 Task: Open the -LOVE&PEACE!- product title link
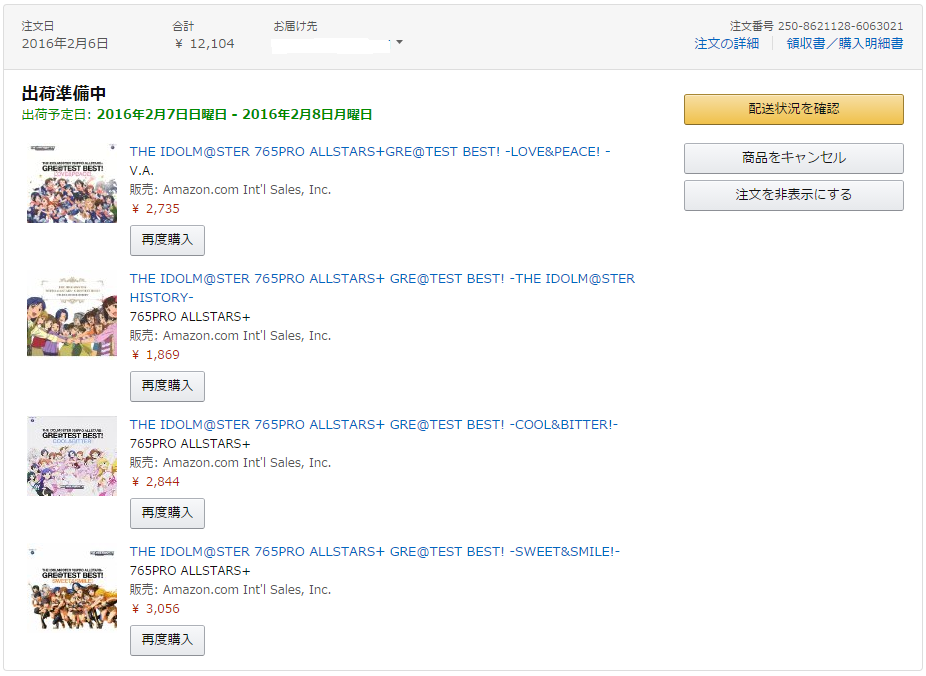pyautogui.click(x=369, y=152)
